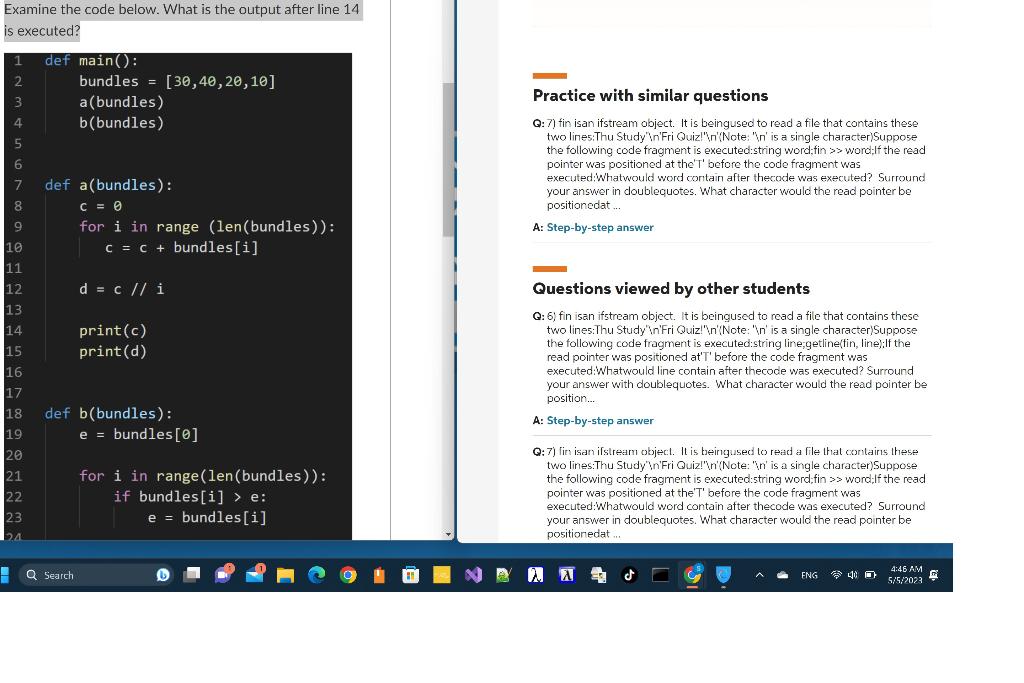The image size is (1024, 683).
Task: Open Bing chat icon in search box
Action: (x=163, y=575)
